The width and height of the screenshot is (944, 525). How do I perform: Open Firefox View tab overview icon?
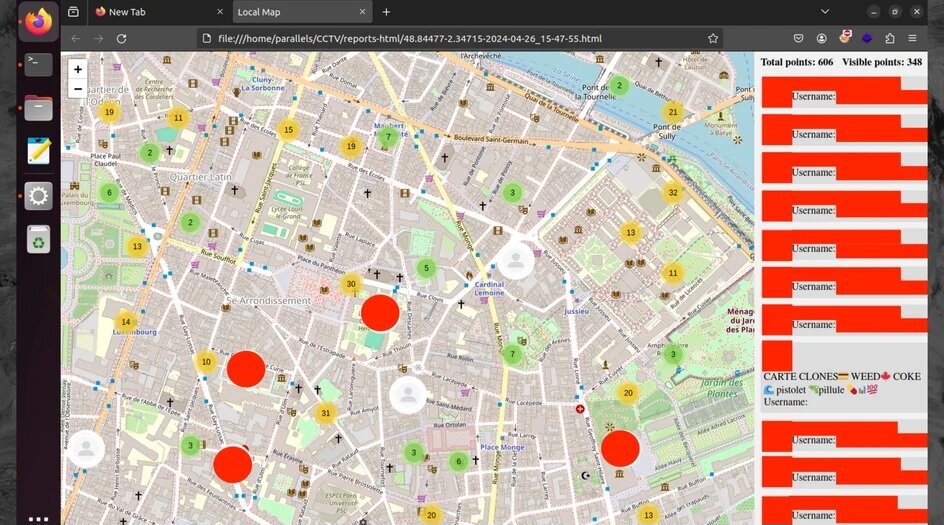(x=73, y=12)
